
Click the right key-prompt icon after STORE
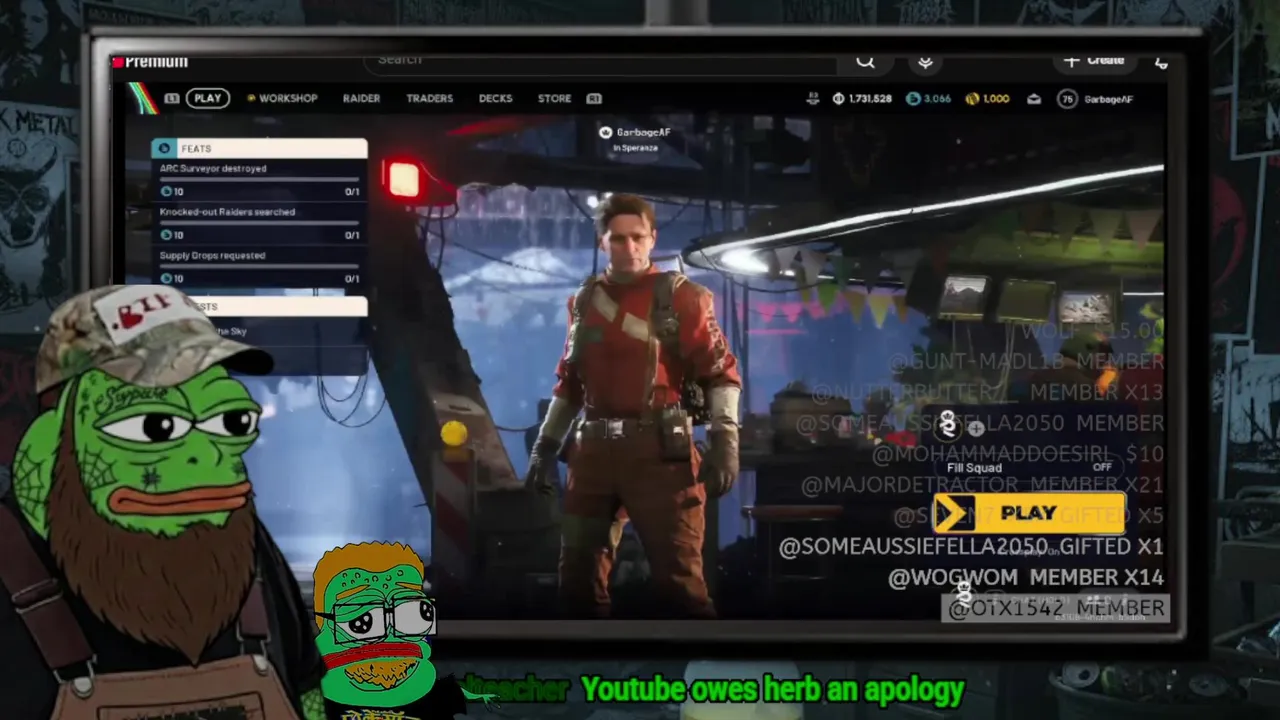pos(594,99)
